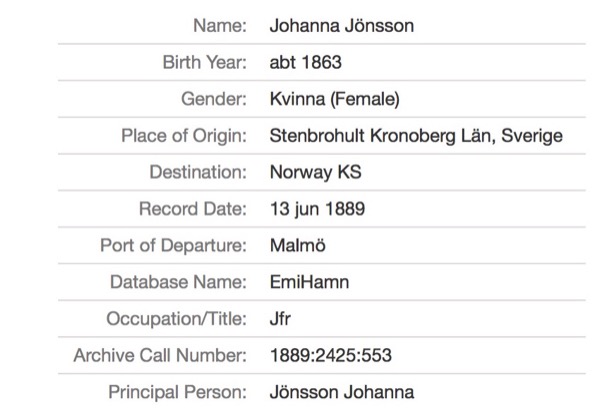Select the Malmö departure port value
The image size is (600, 409).
click(x=298, y=246)
